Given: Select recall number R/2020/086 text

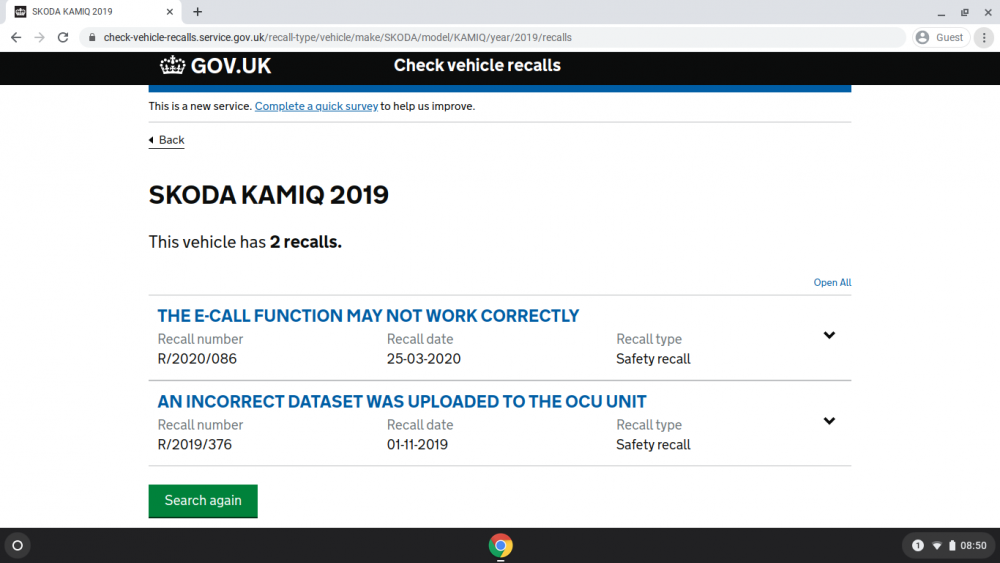Looking at the screenshot, I should [197, 359].
